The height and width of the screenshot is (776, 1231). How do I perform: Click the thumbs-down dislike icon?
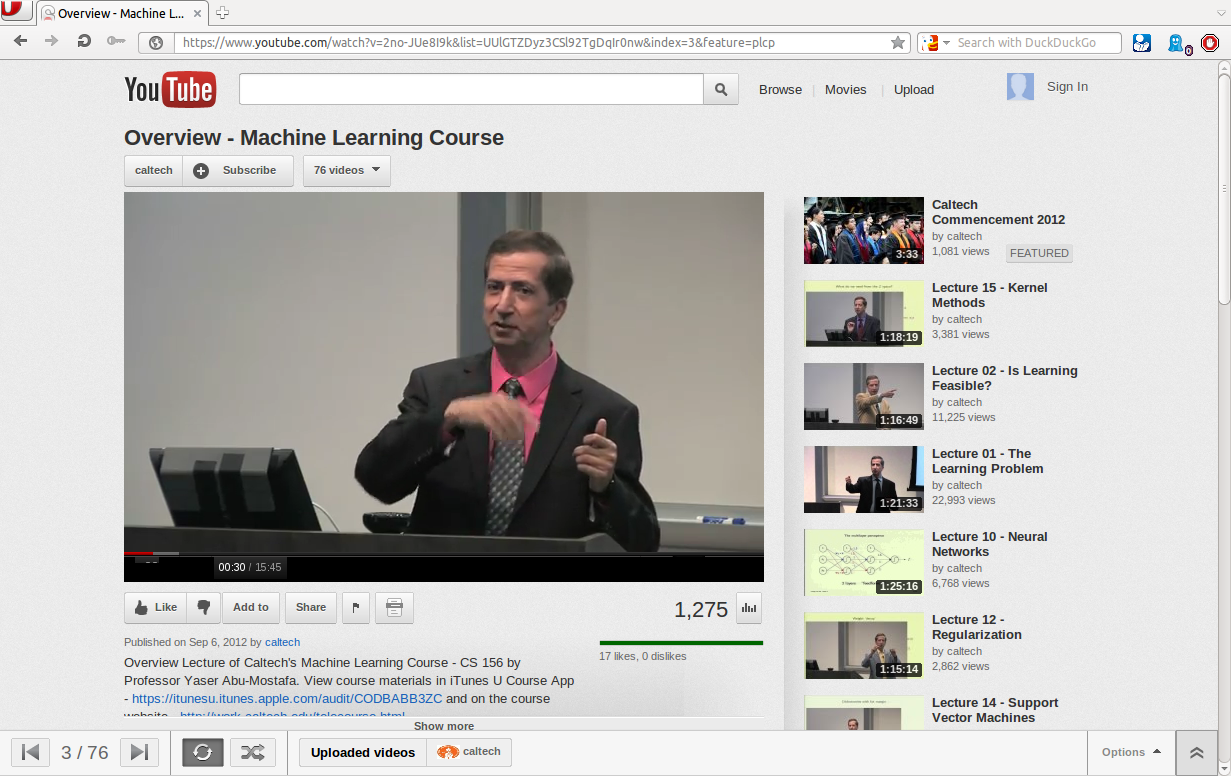tap(203, 607)
